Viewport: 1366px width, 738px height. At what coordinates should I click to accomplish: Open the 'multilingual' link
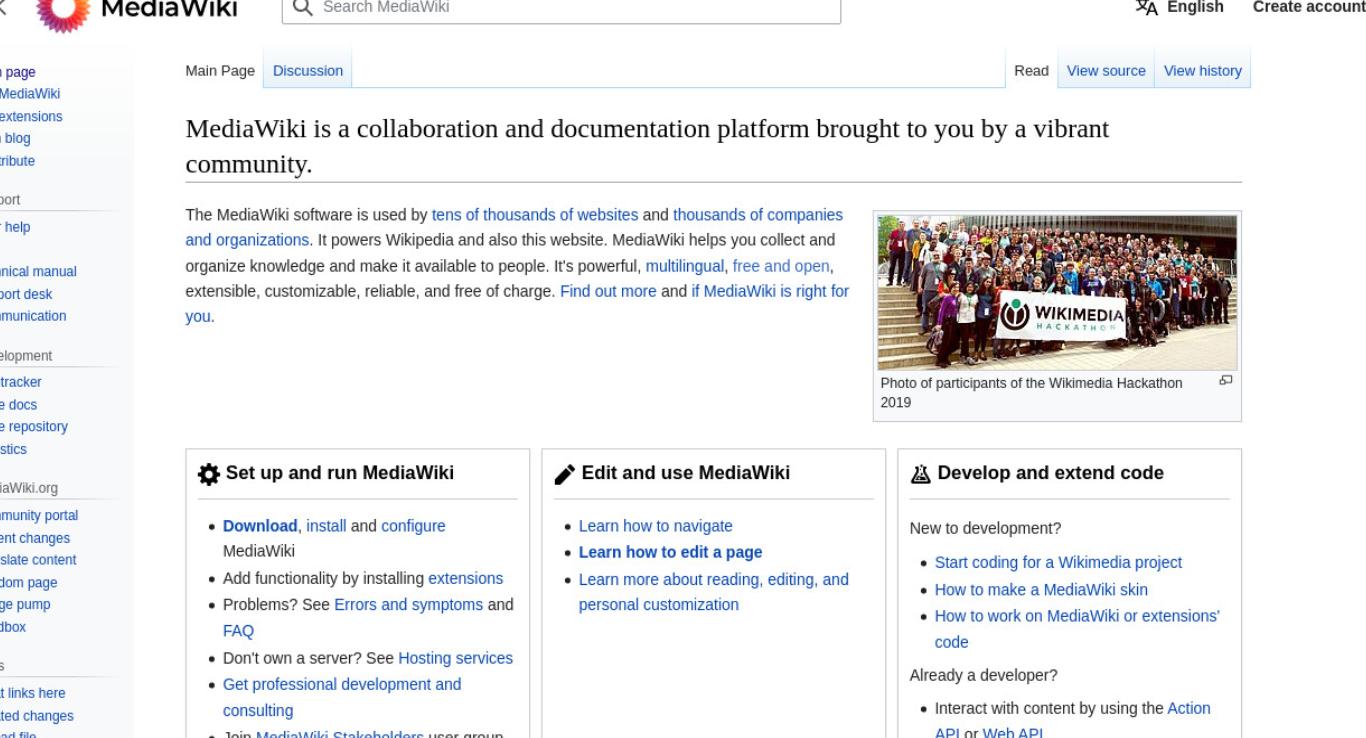click(x=685, y=266)
